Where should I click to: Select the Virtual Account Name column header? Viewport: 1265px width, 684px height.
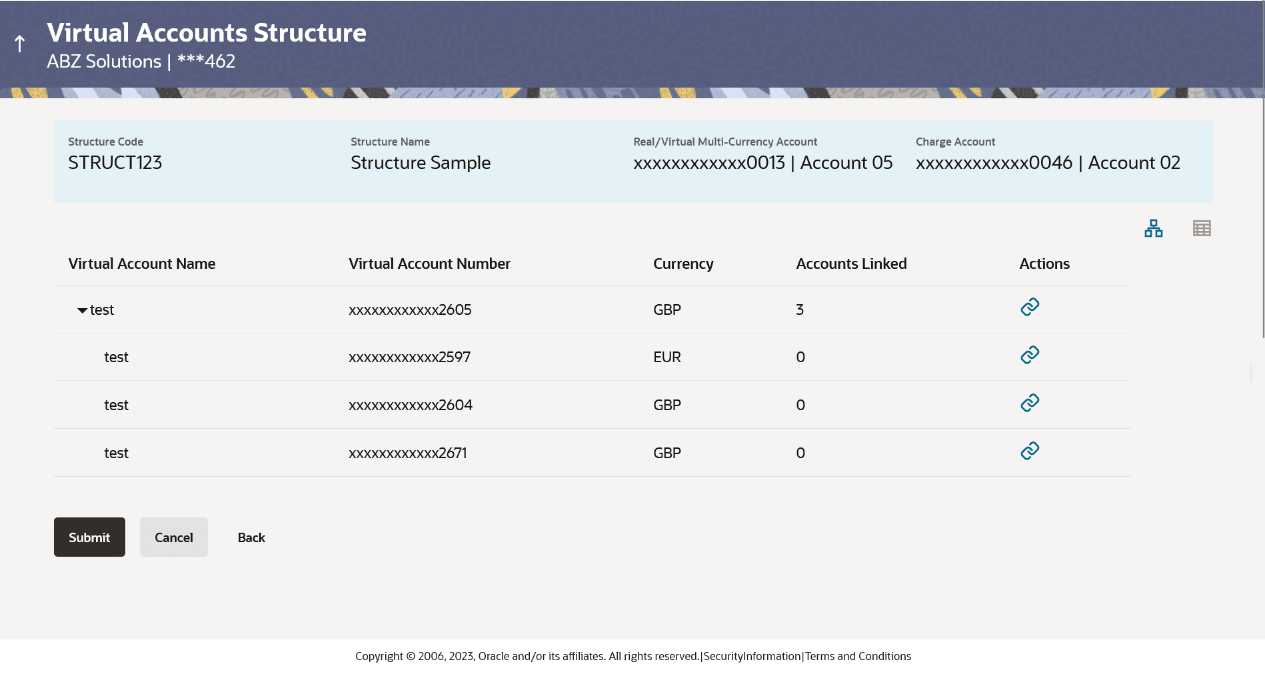(x=141, y=263)
